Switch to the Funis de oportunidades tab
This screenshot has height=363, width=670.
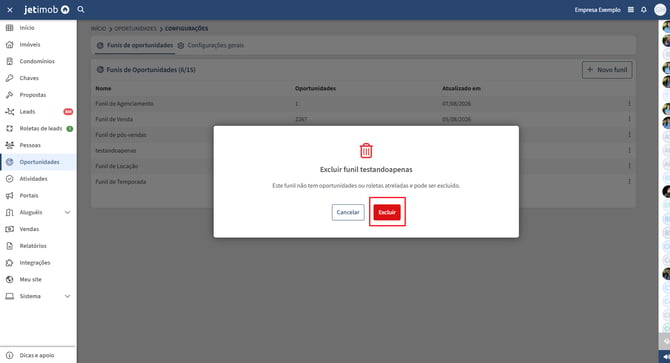point(135,45)
